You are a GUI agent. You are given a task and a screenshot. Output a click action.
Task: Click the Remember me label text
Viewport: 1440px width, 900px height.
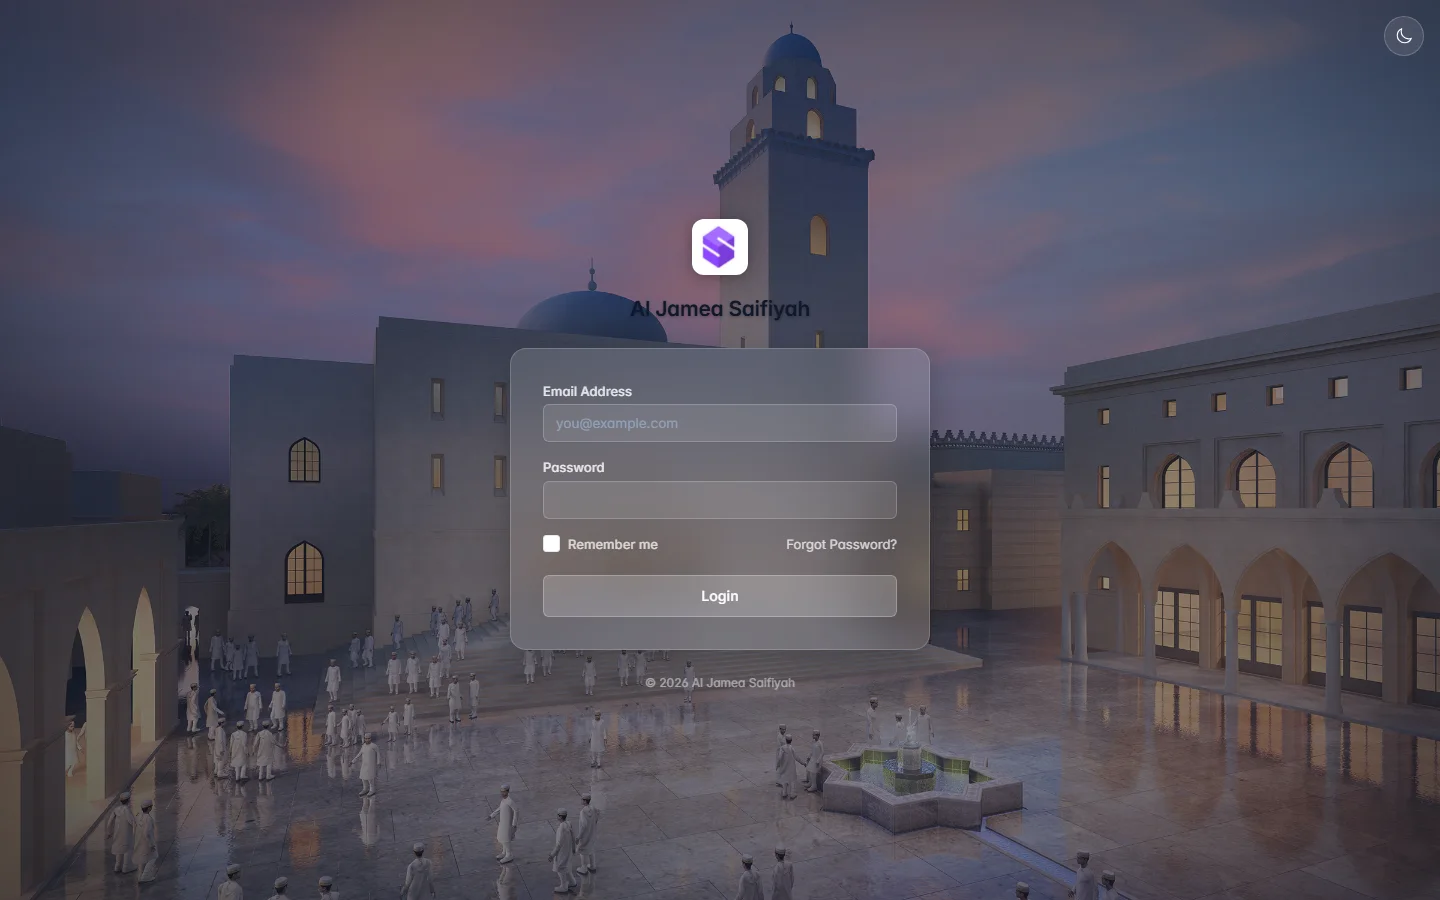pos(613,544)
